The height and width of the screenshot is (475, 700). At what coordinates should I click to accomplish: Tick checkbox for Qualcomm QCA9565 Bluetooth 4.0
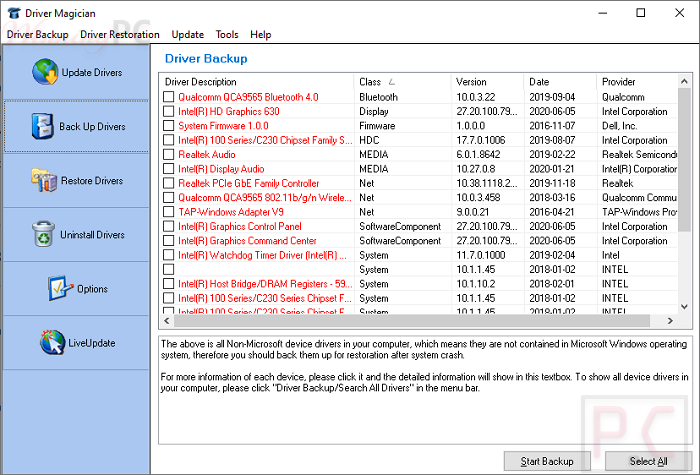tap(168, 97)
